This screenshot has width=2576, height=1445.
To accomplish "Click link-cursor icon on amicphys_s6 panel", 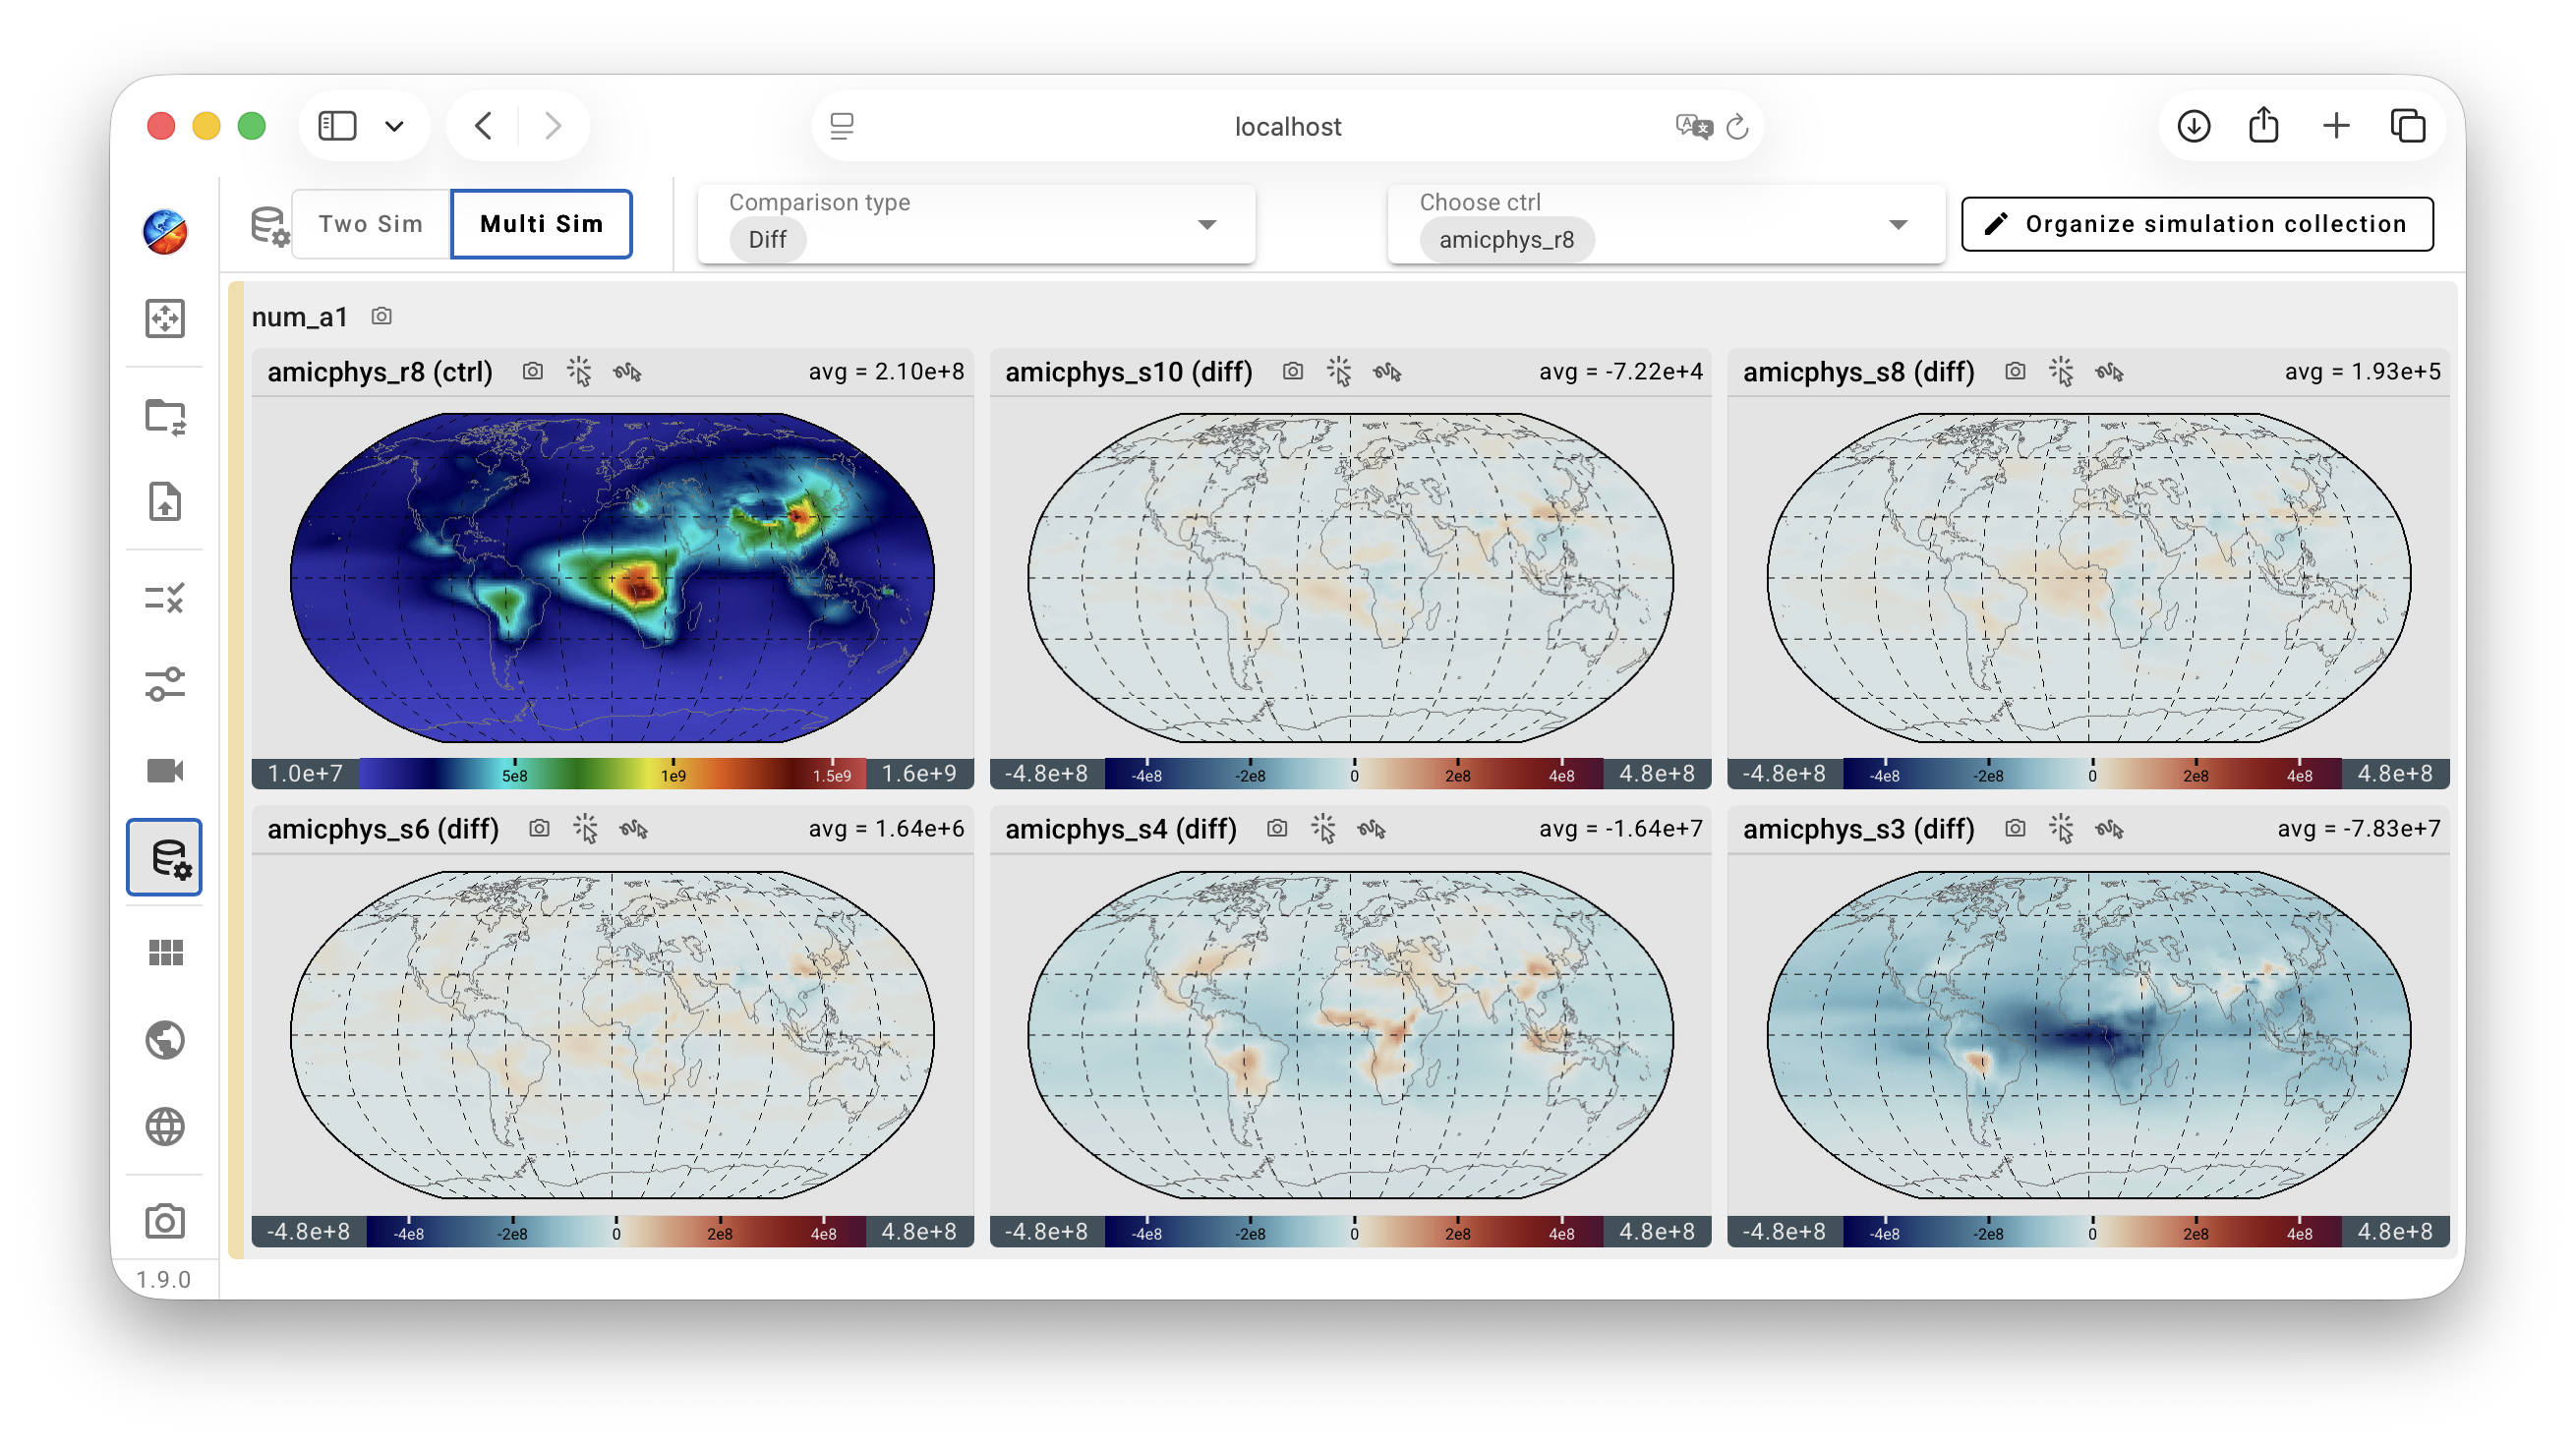I will point(634,829).
